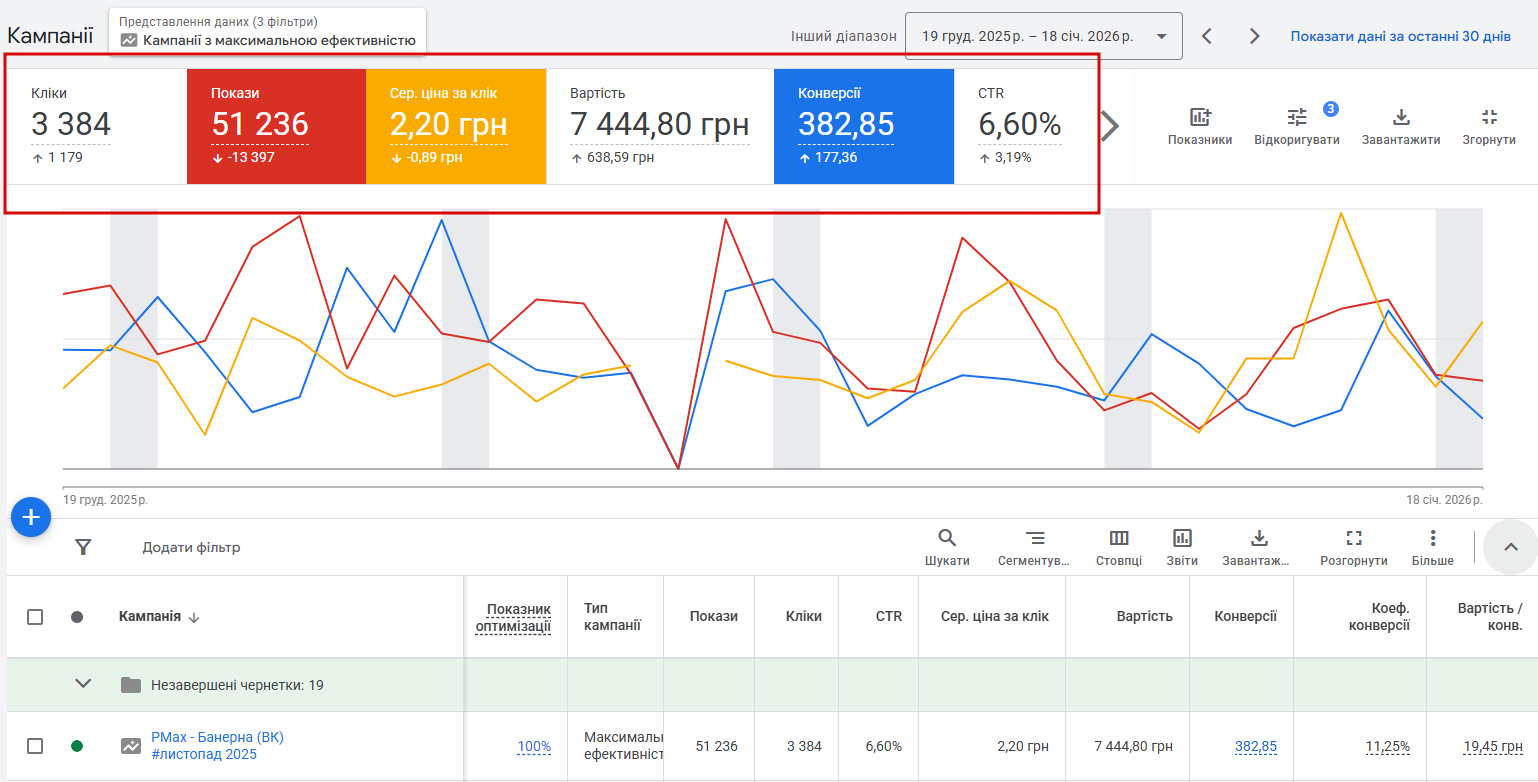Select the Вартість metric scorecard tab

(x=659, y=126)
